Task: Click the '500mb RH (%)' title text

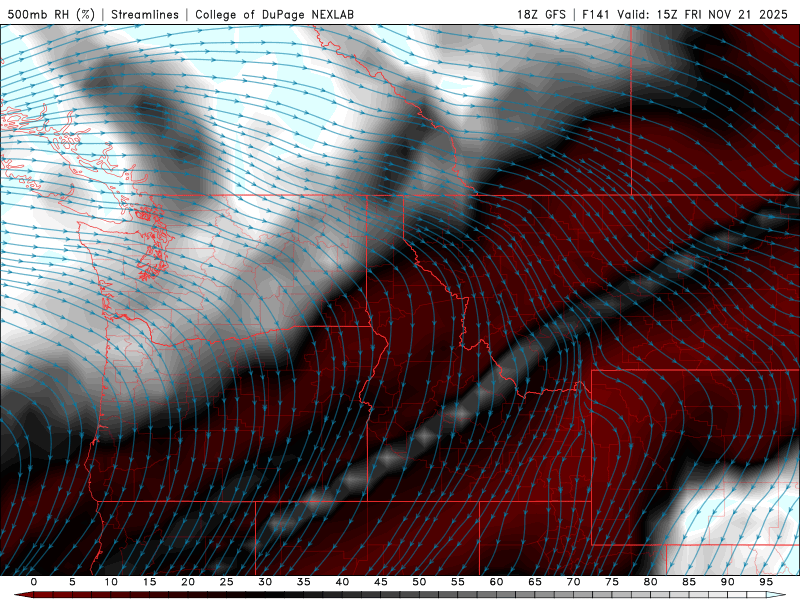Action: coord(51,14)
